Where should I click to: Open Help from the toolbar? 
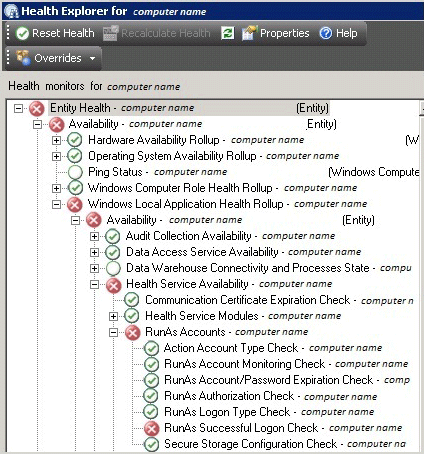click(x=338, y=33)
